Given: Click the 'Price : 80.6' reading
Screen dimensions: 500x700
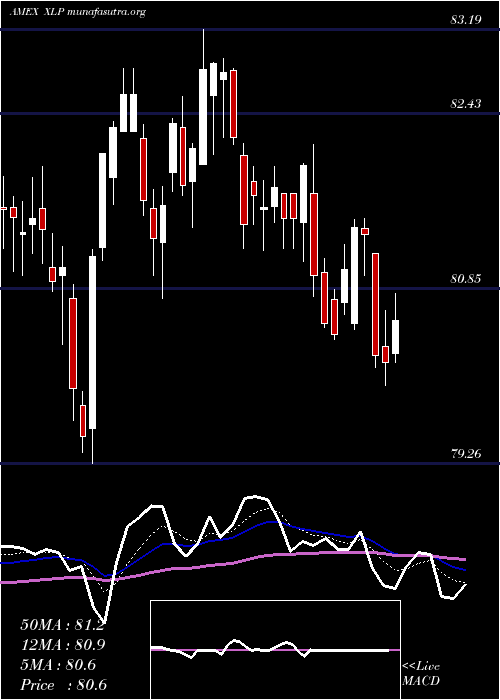Looking at the screenshot, I should pos(63,685).
